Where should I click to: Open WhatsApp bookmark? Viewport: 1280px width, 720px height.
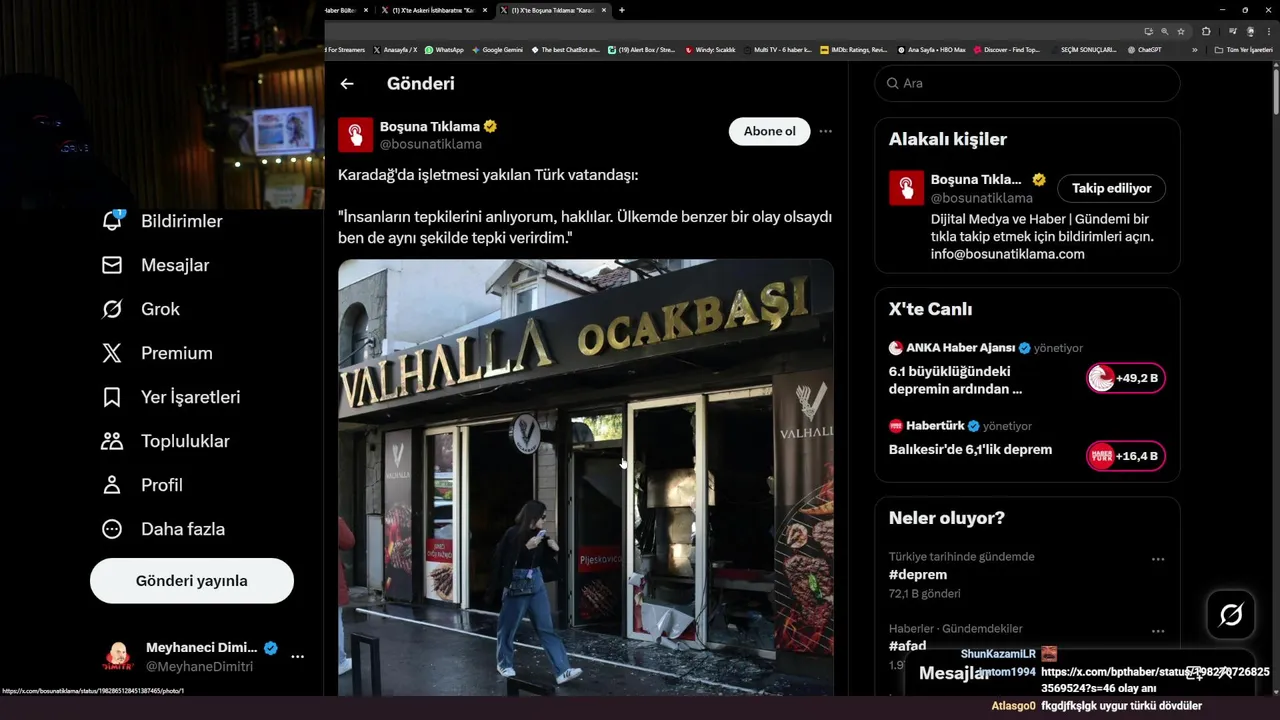tap(444, 49)
